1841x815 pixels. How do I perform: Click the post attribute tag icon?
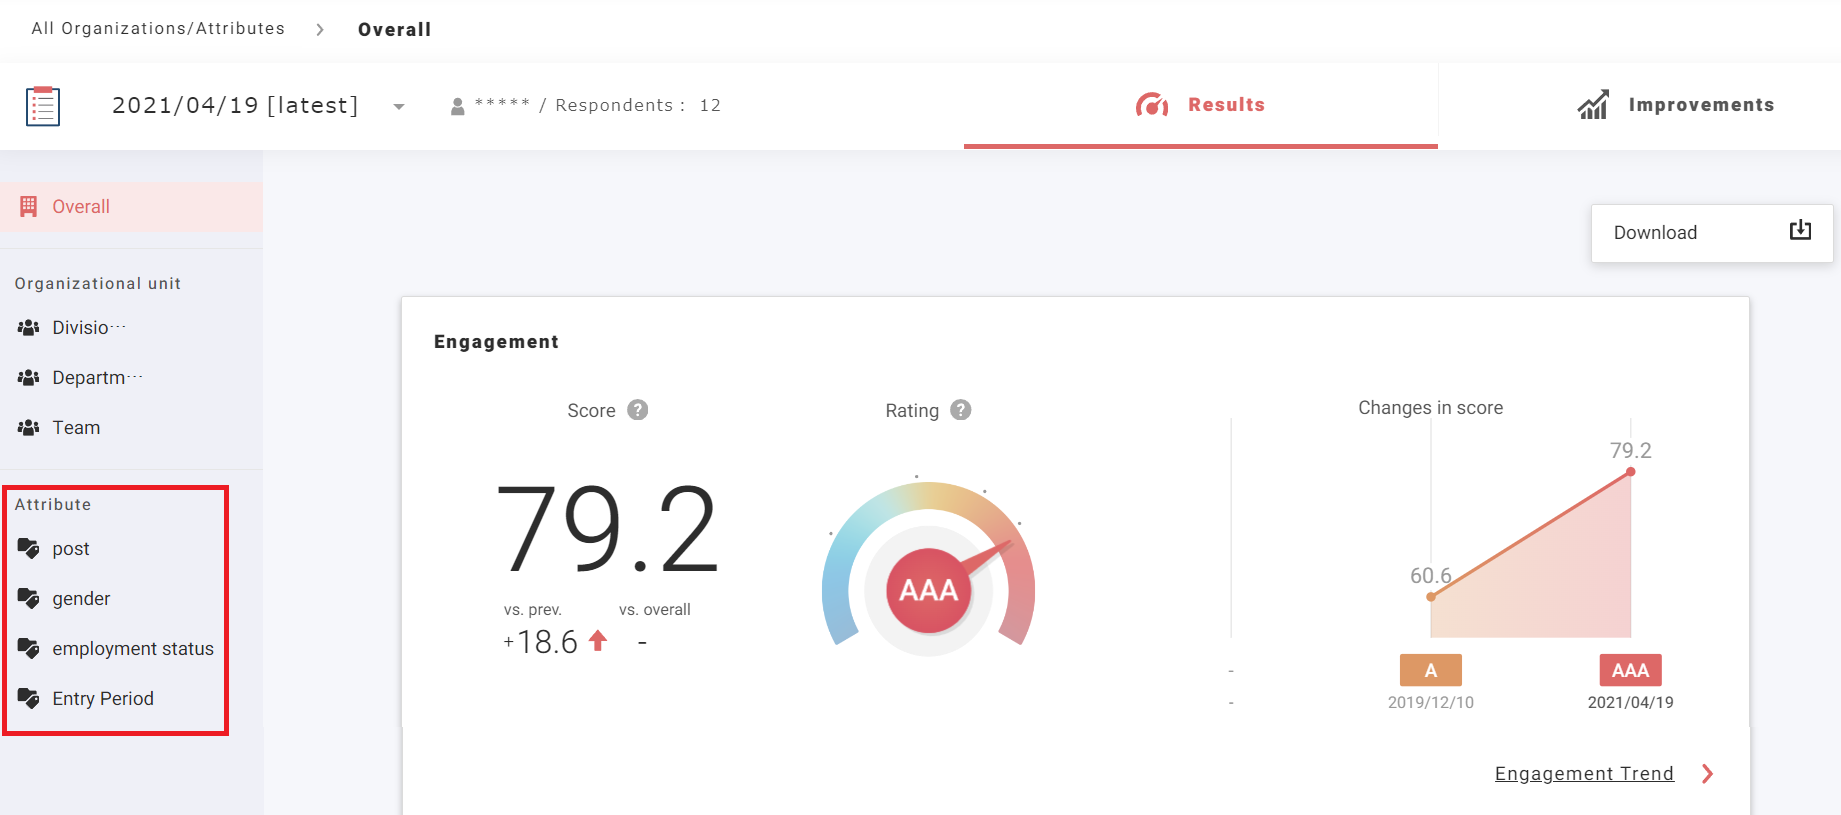(28, 548)
